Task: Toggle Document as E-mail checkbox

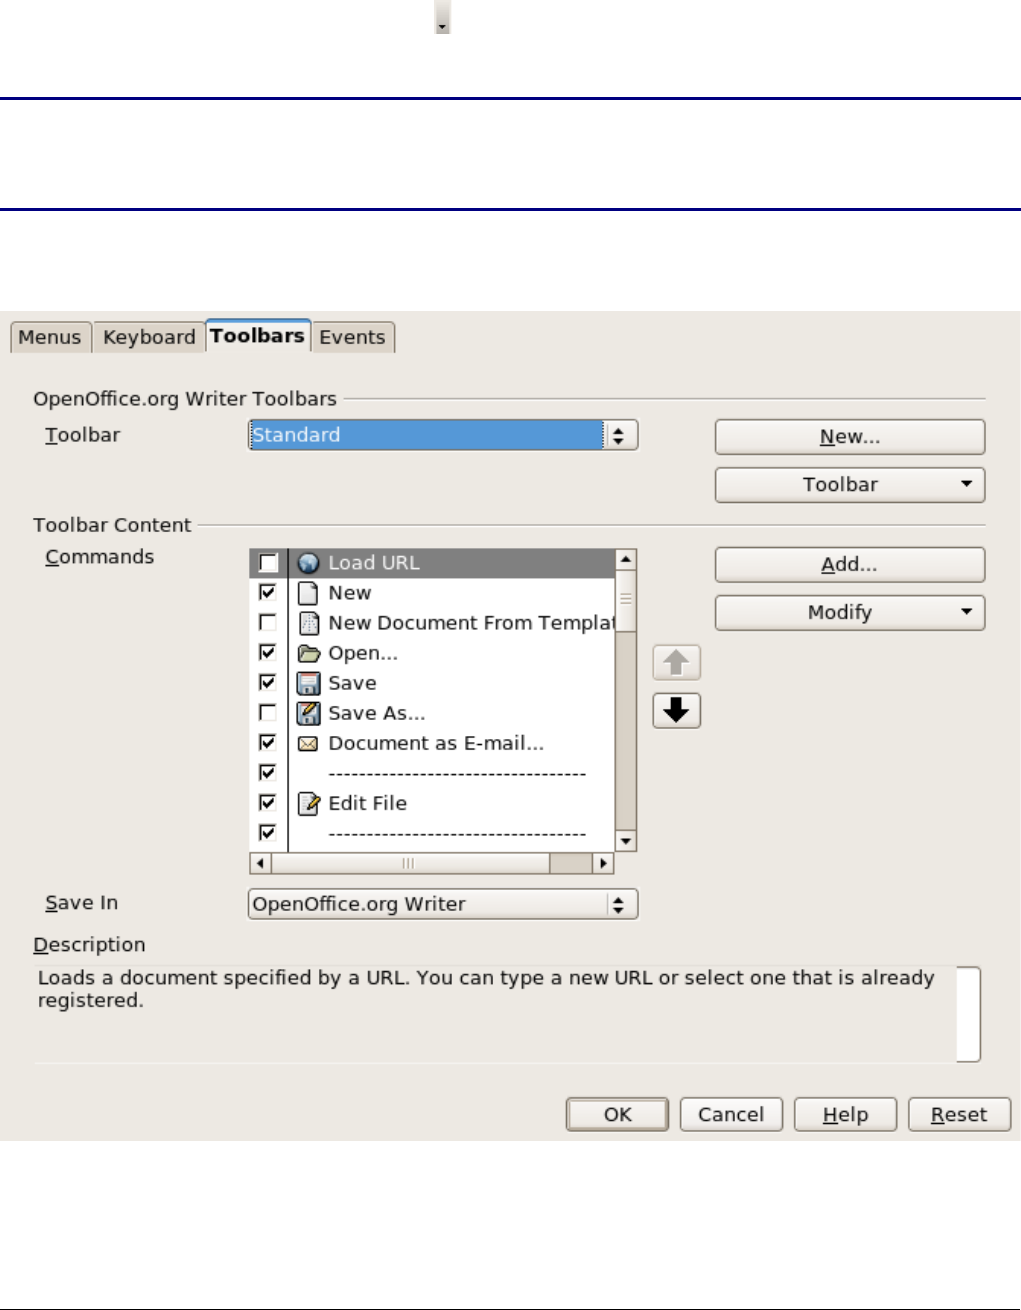Action: click(x=268, y=742)
